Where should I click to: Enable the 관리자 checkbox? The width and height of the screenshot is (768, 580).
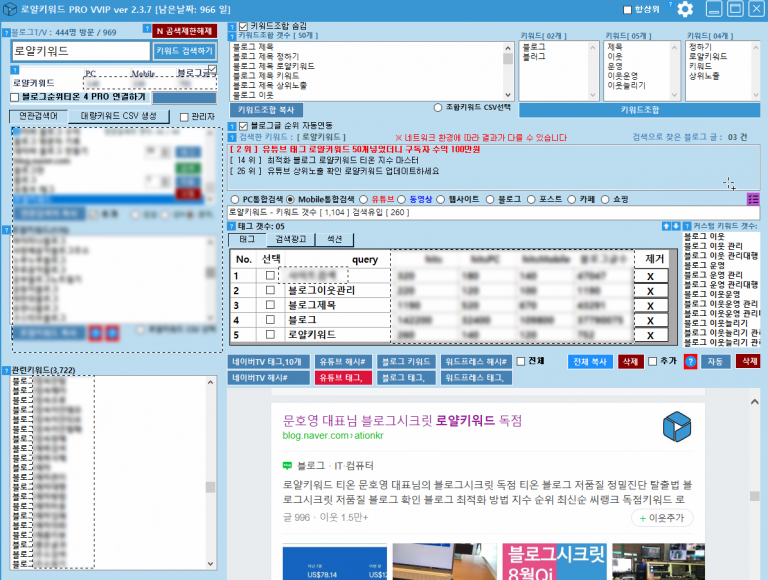[183, 117]
